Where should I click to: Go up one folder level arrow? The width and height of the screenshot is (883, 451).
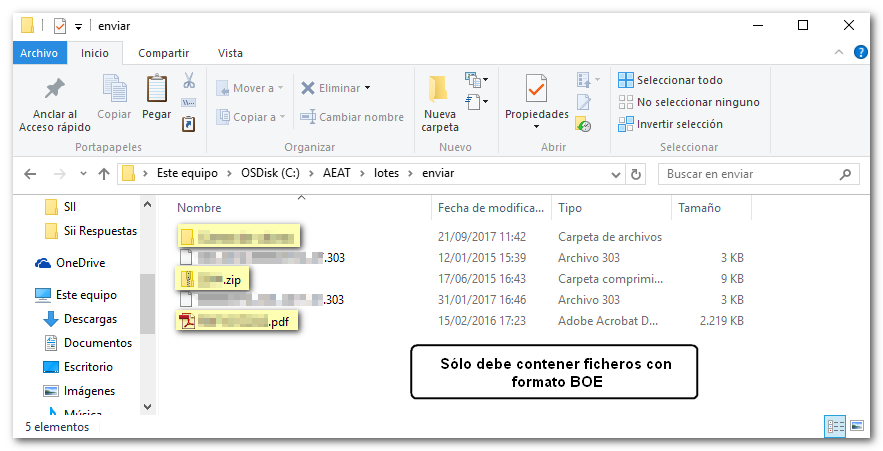coord(104,174)
